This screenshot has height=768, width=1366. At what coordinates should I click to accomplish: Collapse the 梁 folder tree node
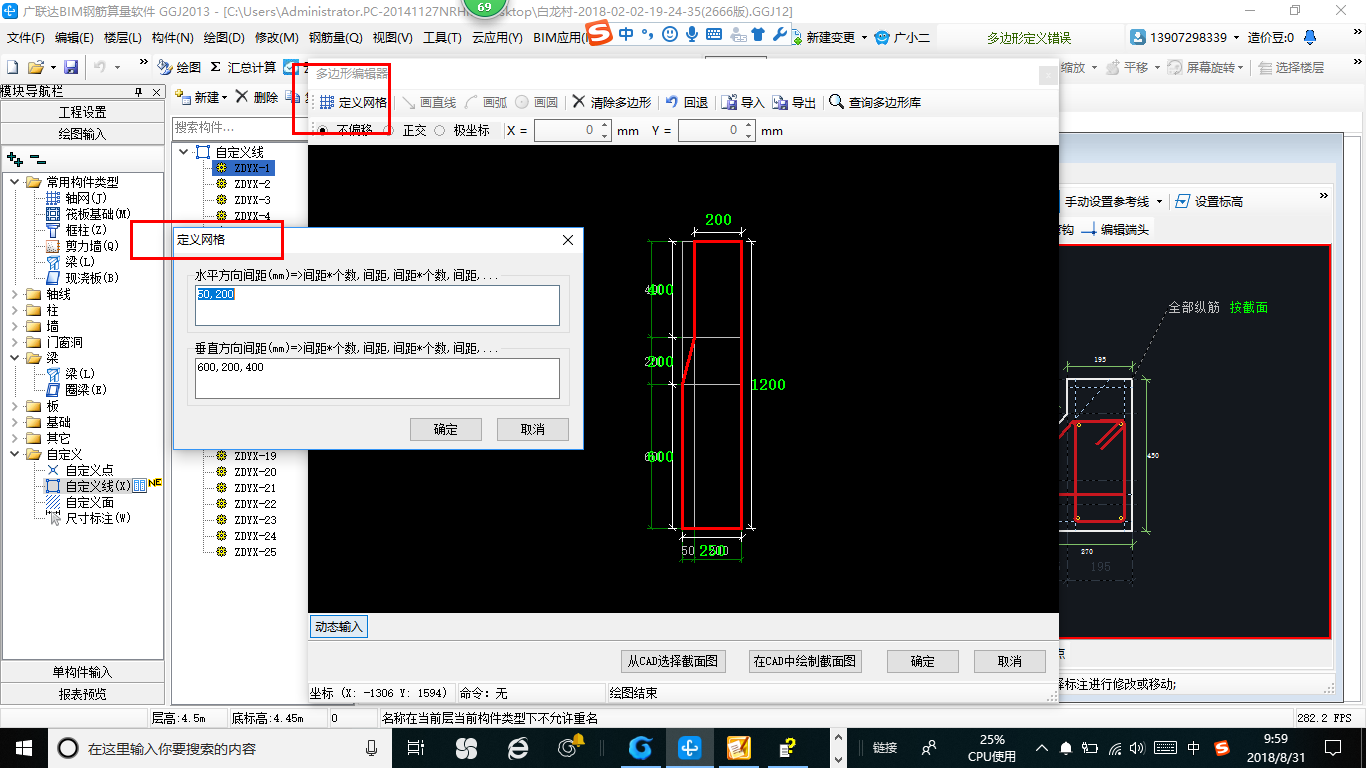(15, 358)
